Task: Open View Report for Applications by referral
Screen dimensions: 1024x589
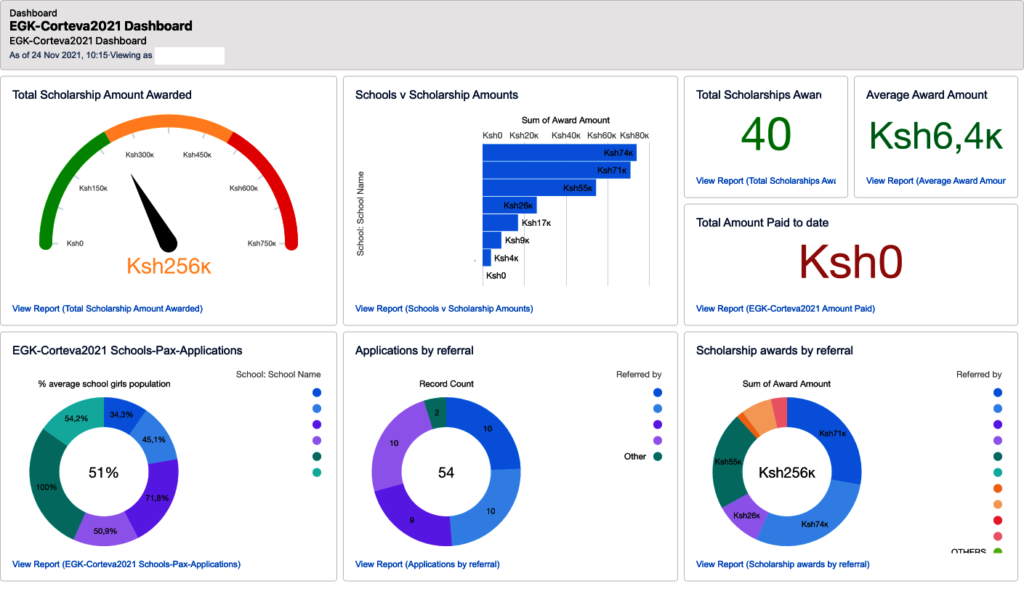Action: (x=427, y=564)
